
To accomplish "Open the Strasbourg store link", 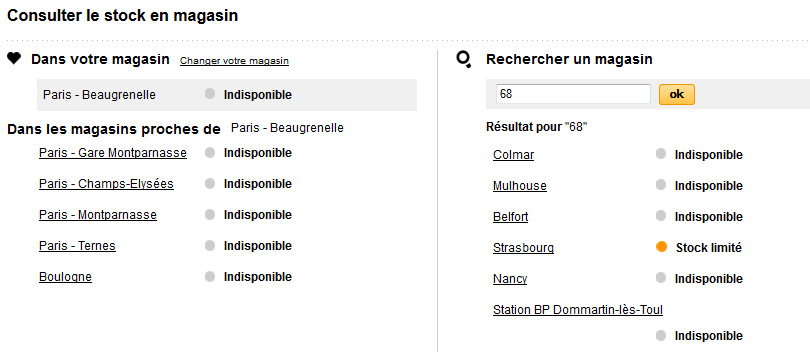I will [x=523, y=248].
